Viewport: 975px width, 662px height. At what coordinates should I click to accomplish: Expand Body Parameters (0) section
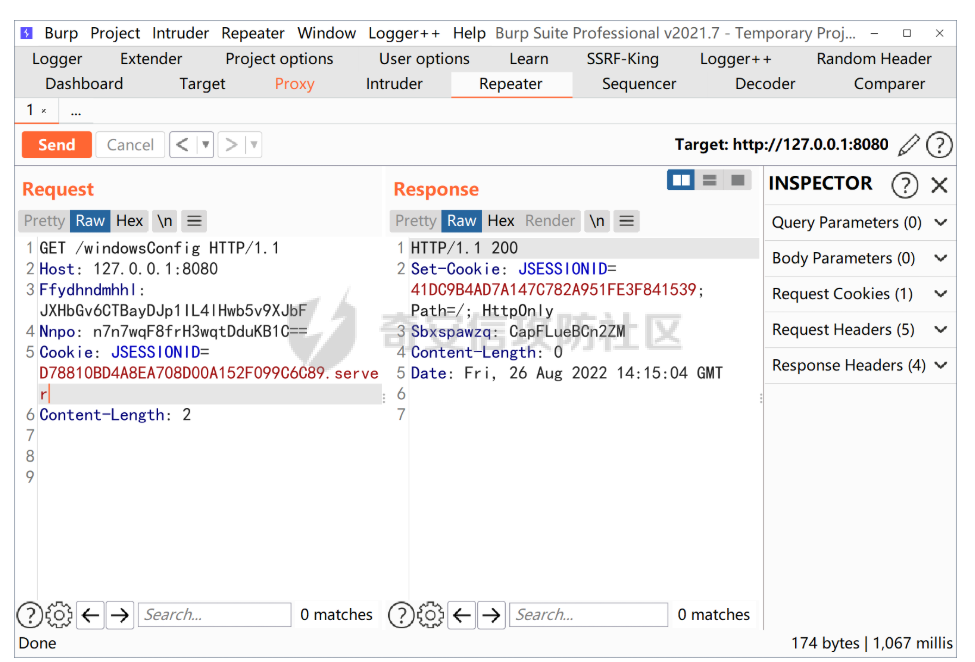click(x=860, y=258)
